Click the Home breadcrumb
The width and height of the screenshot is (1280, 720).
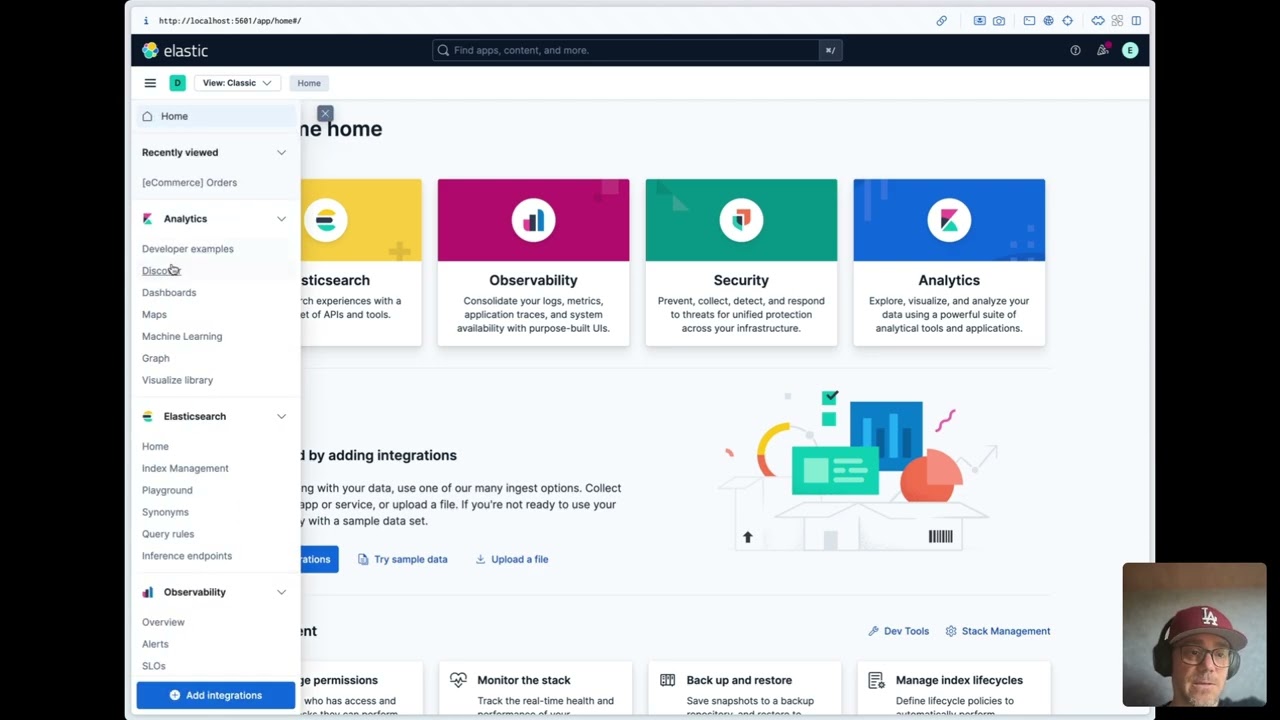[x=309, y=83]
